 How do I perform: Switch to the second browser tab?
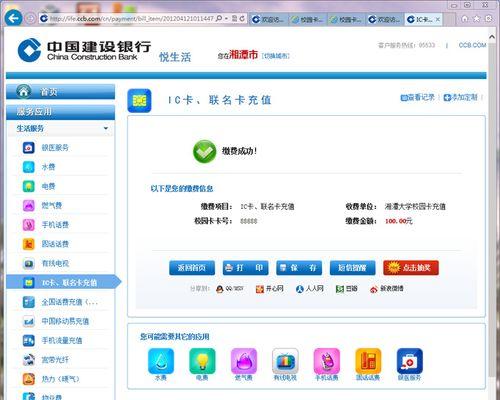(x=308, y=19)
